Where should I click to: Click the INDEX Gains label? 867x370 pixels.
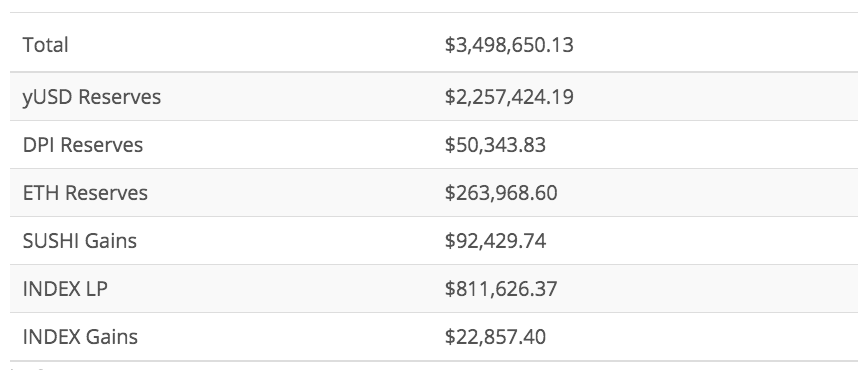(x=80, y=337)
